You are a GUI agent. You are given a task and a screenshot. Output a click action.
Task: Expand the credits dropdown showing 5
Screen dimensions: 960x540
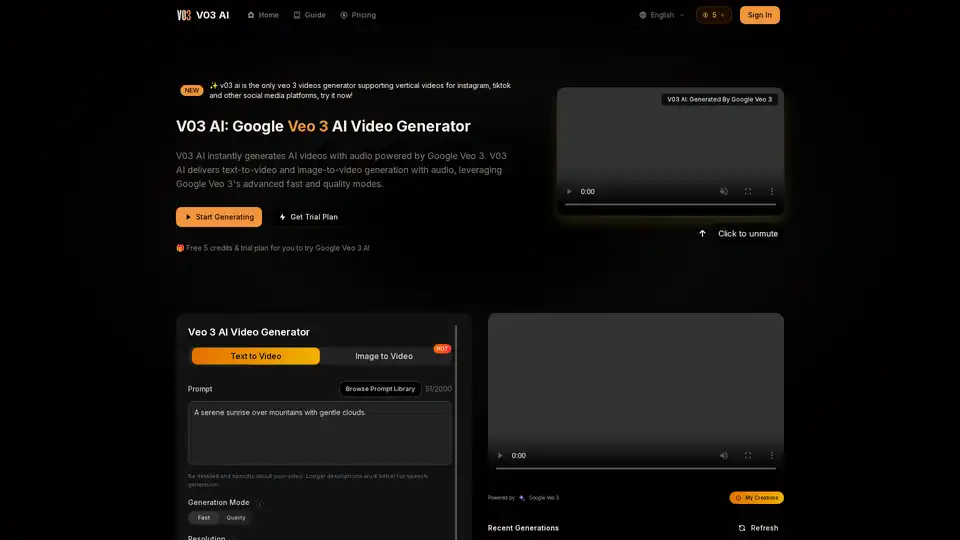(x=714, y=15)
